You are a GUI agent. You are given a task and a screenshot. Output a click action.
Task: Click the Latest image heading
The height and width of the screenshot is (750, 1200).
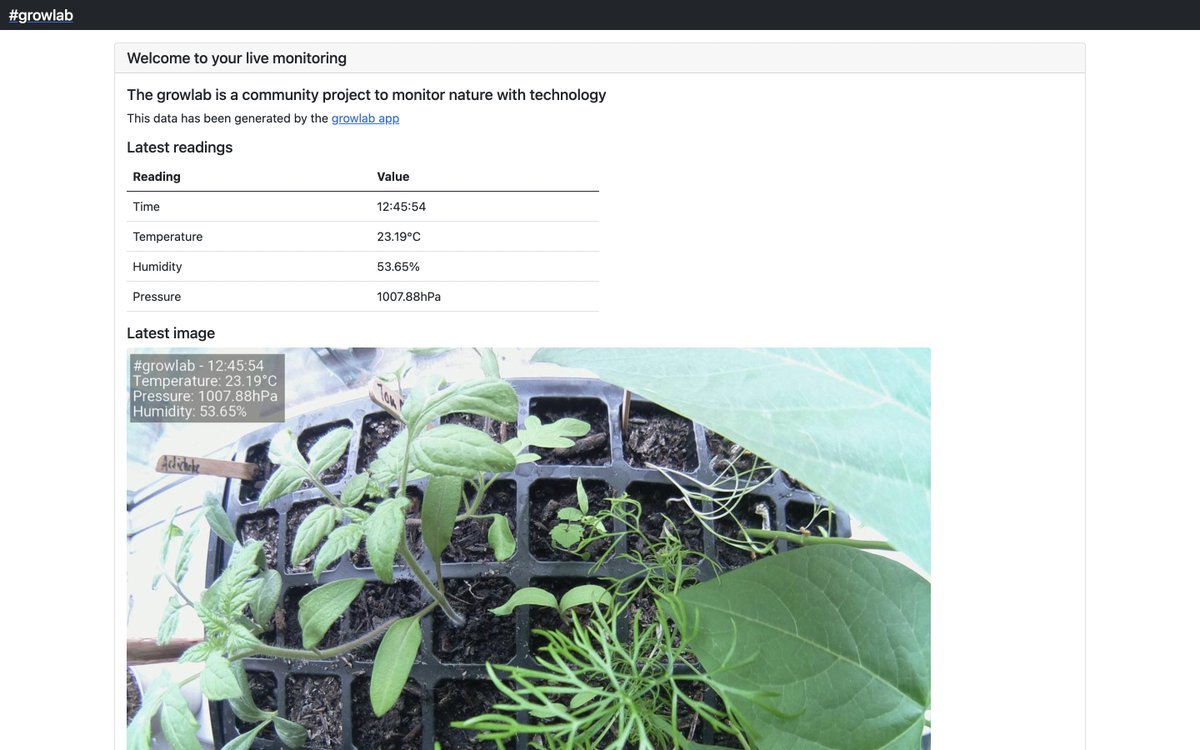coord(171,333)
